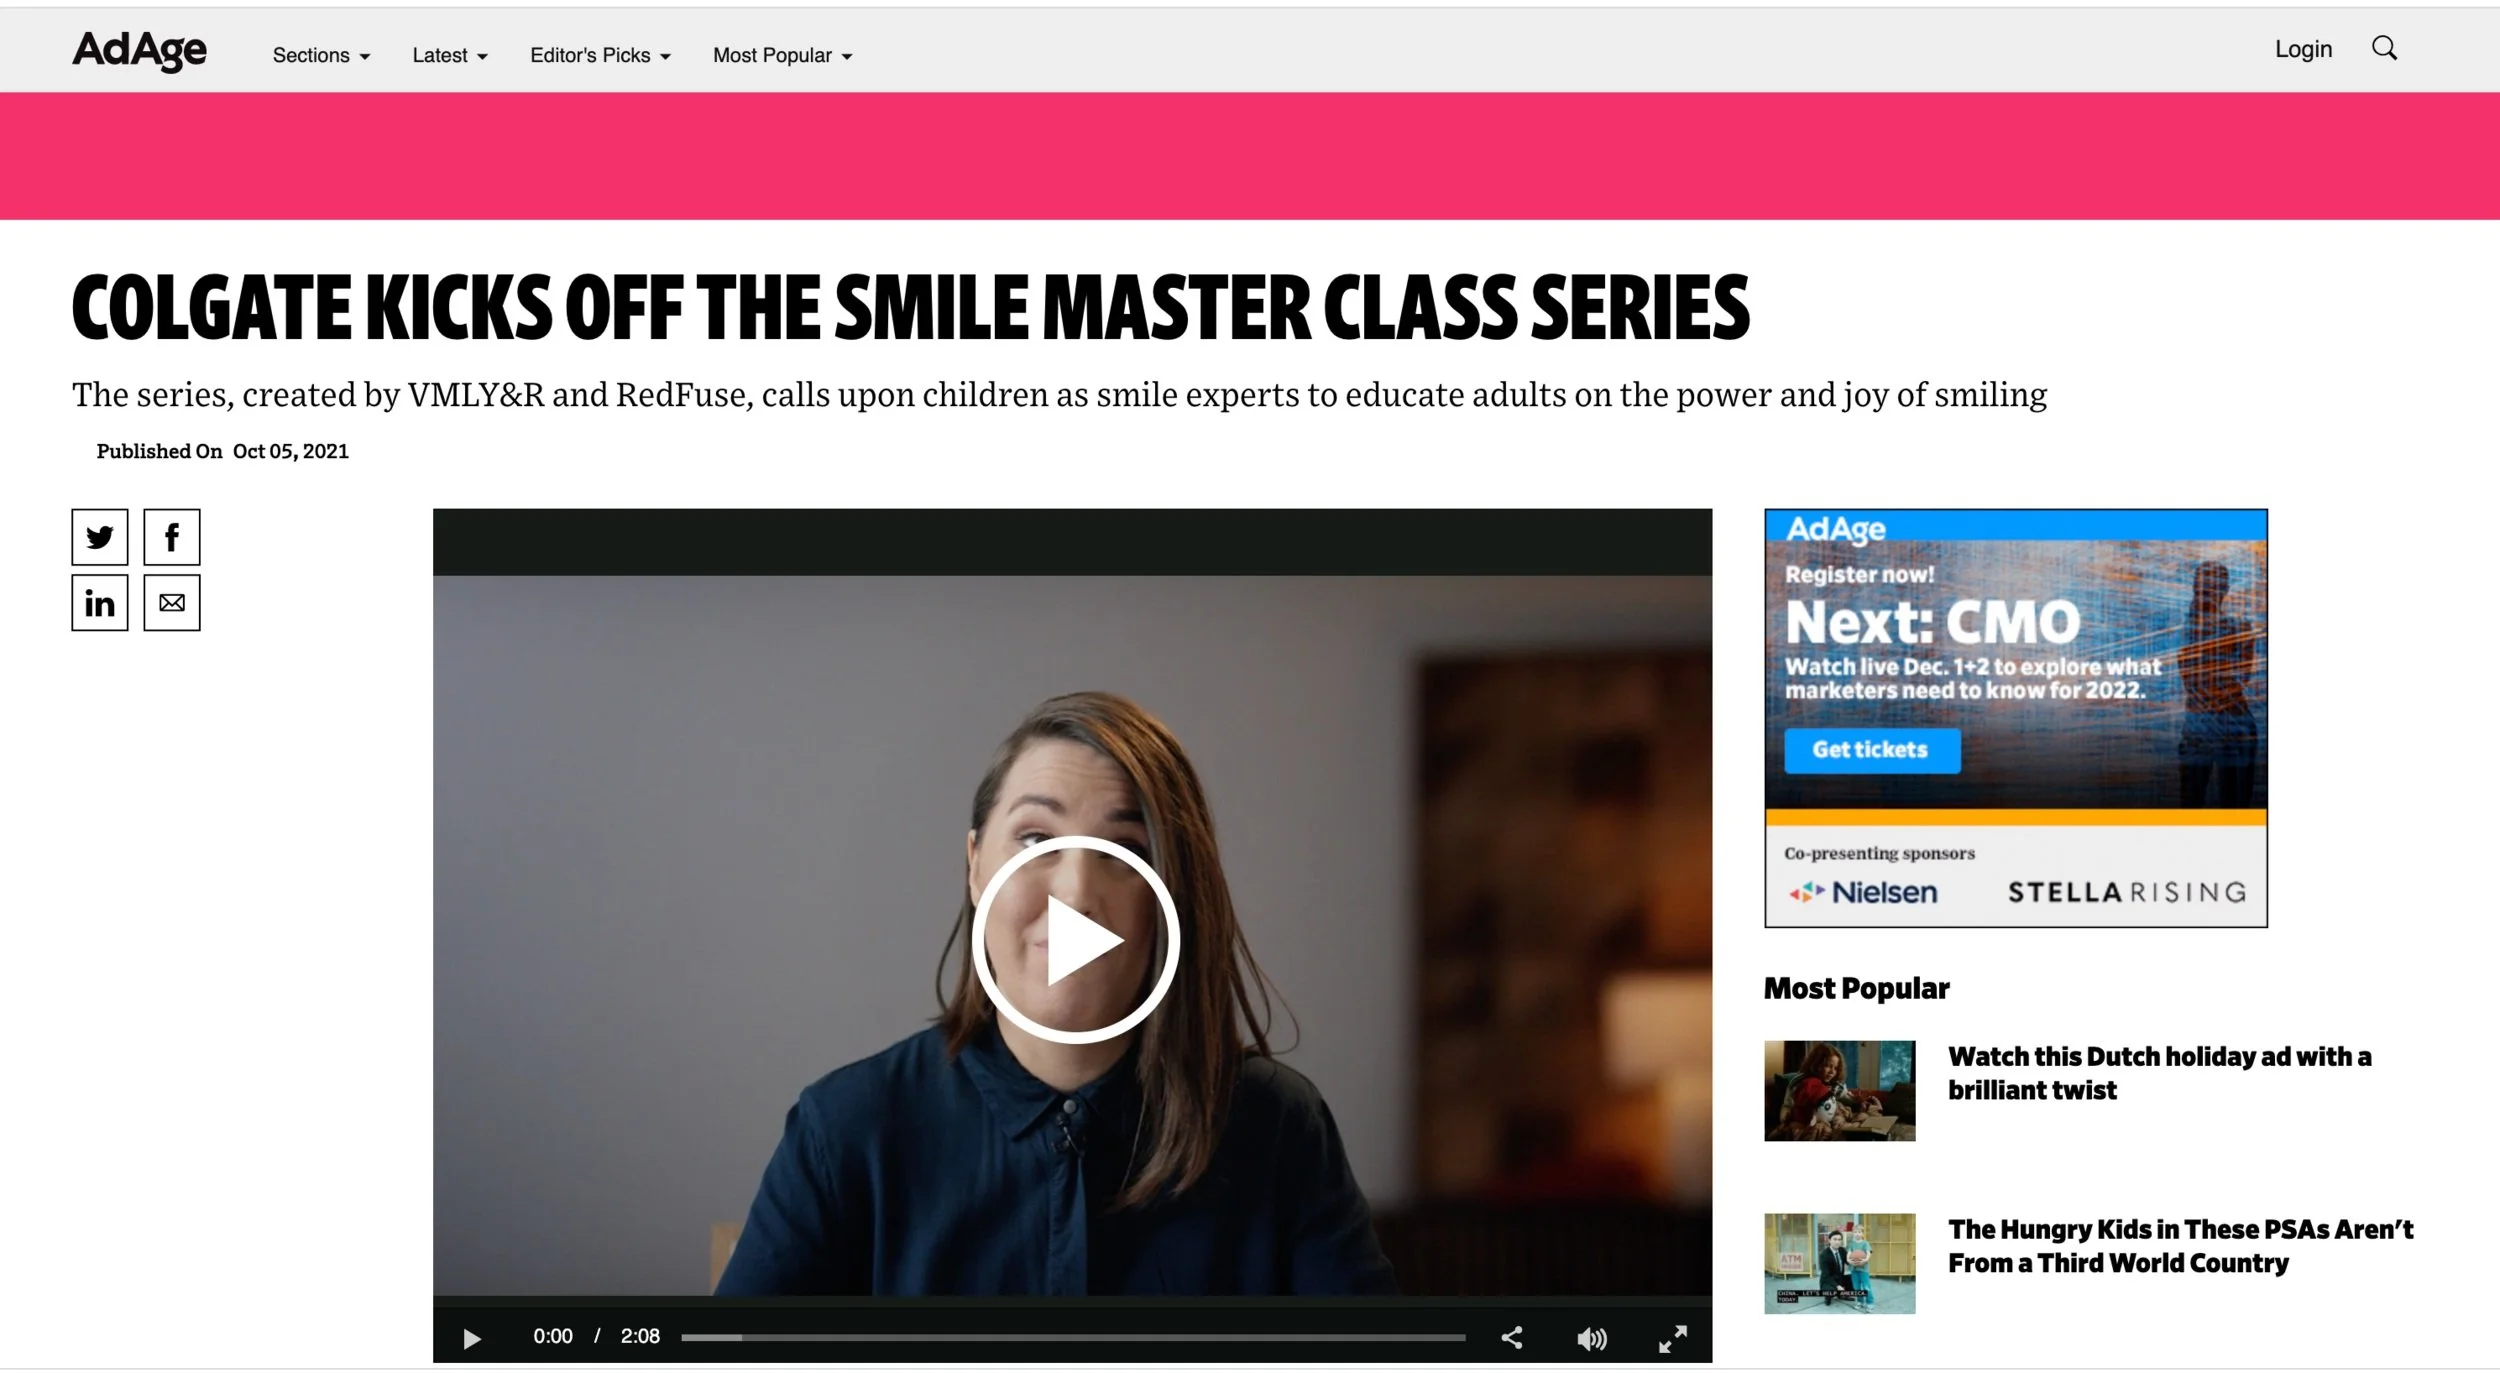Open site search magnifier
The width and height of the screenshot is (2500, 1373).
2384,48
